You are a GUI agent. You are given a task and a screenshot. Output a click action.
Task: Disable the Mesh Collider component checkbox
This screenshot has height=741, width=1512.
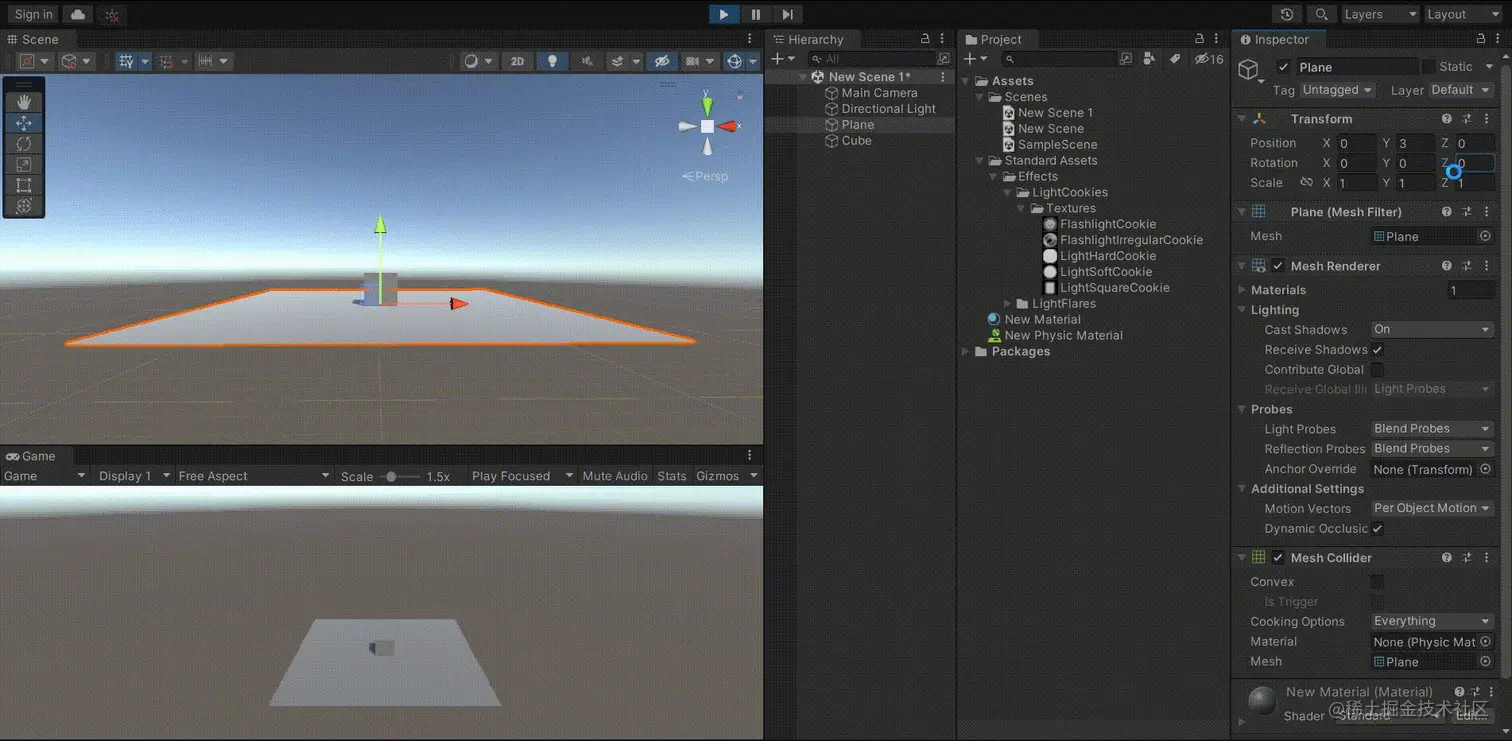coord(1278,558)
